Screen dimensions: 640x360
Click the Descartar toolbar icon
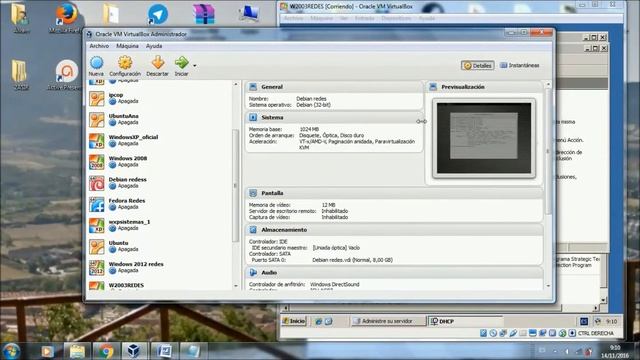158,66
